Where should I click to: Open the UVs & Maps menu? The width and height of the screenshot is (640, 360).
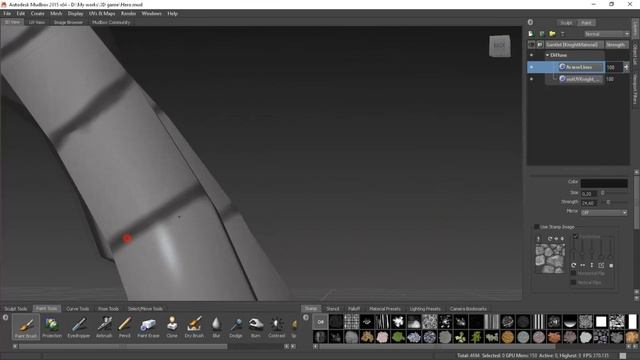coord(102,13)
